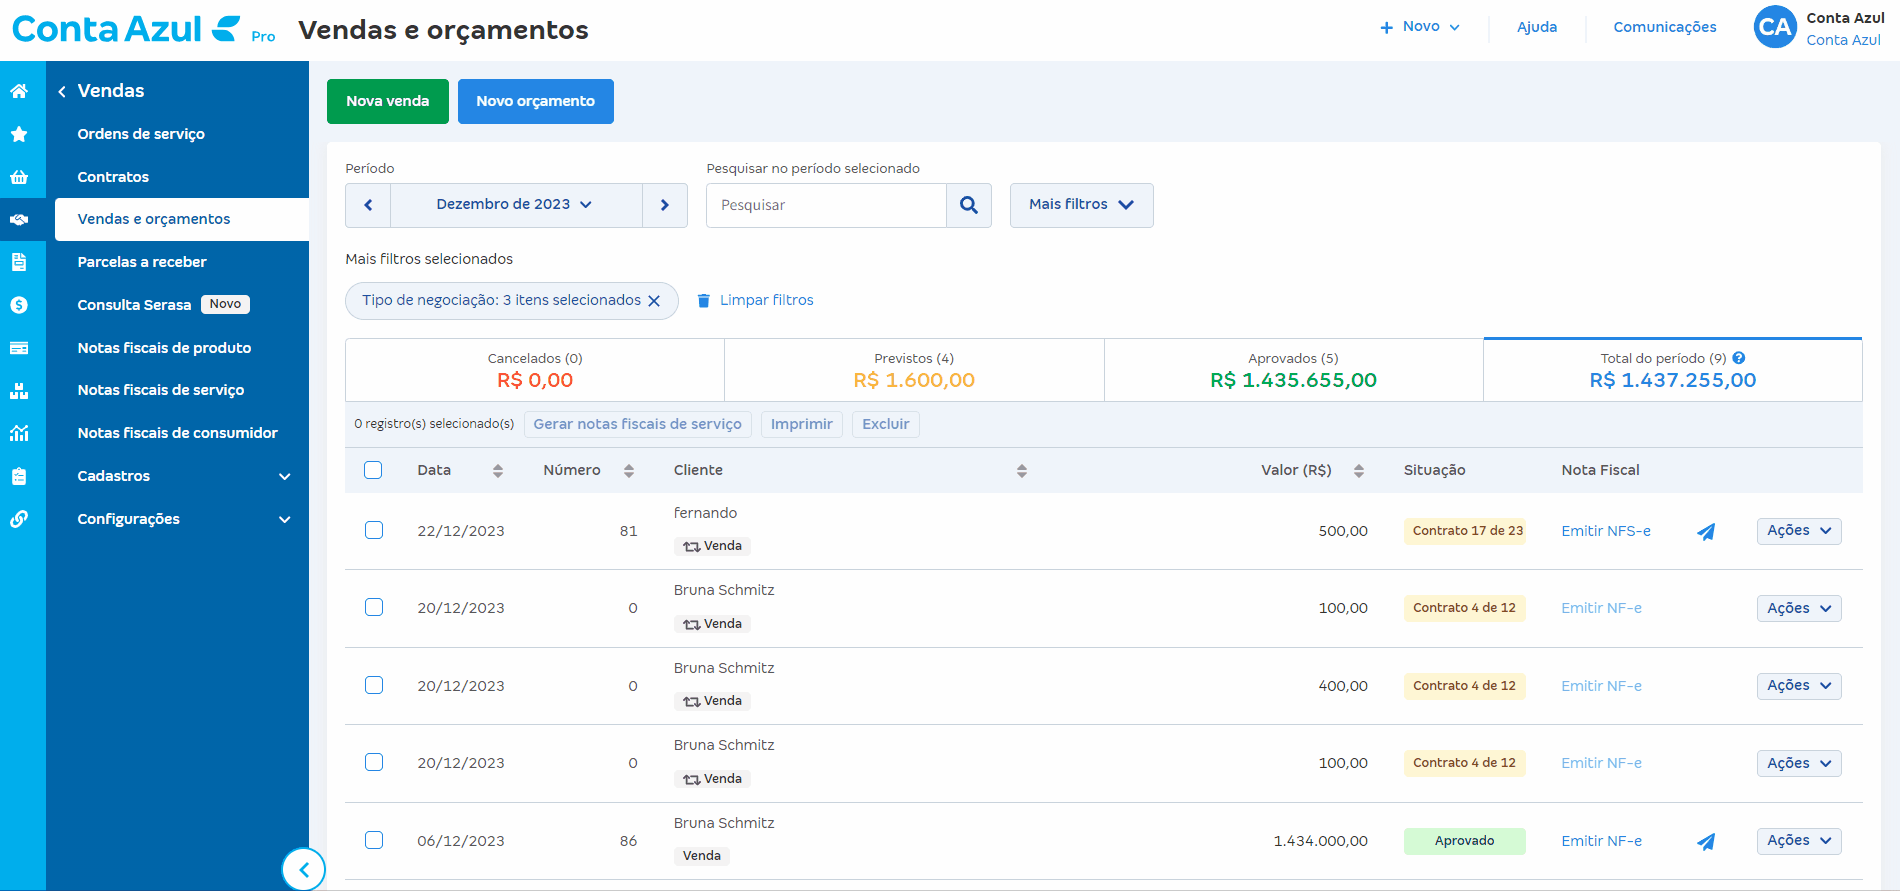Send icon on 1.434.000,00 sale row

tap(1706, 842)
